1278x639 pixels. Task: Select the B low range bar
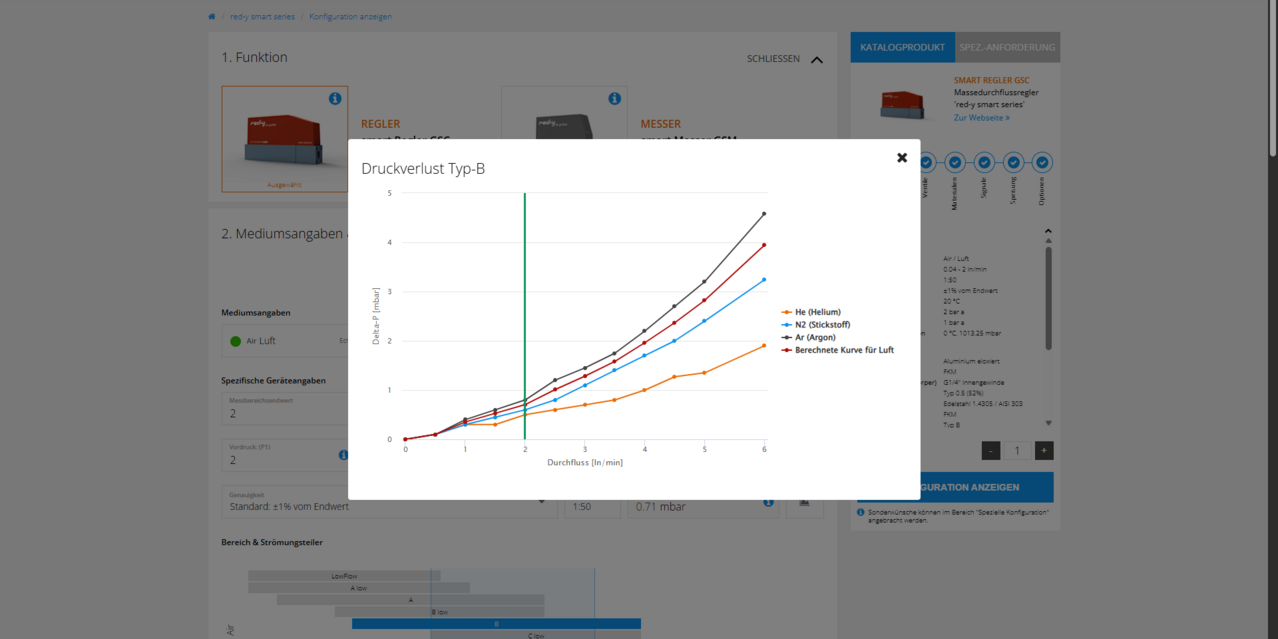[x=440, y=611]
